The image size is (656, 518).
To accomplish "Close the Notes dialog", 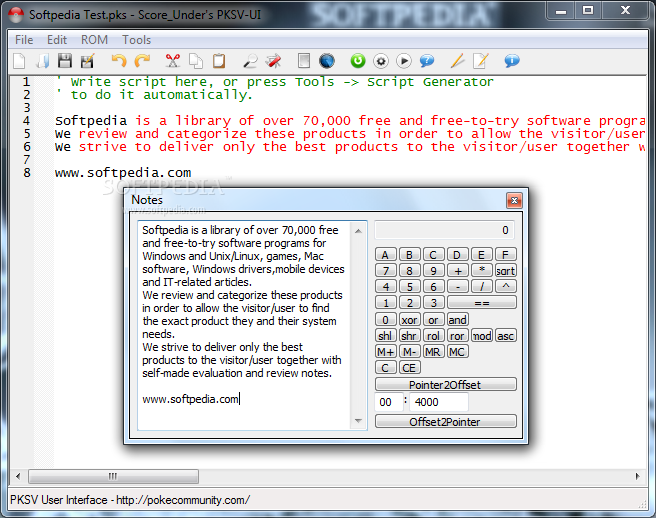I will click(514, 201).
